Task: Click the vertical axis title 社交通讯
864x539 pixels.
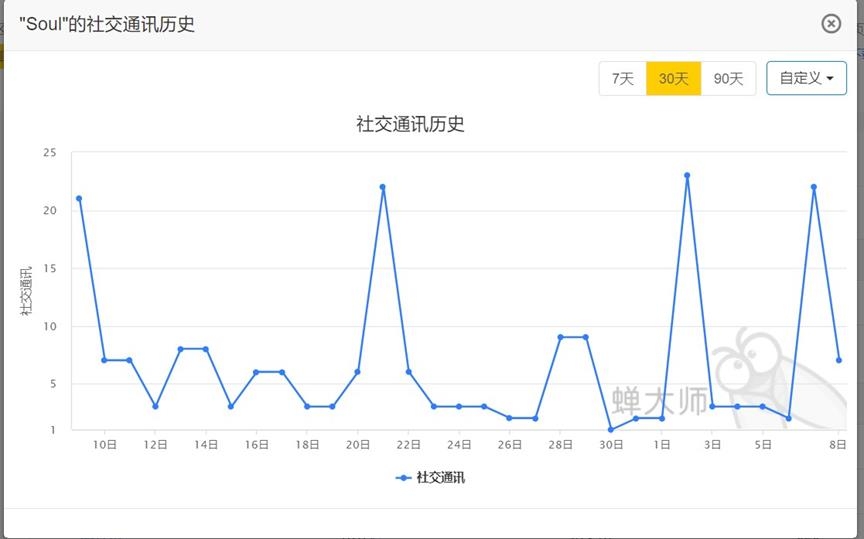Action: [26, 290]
